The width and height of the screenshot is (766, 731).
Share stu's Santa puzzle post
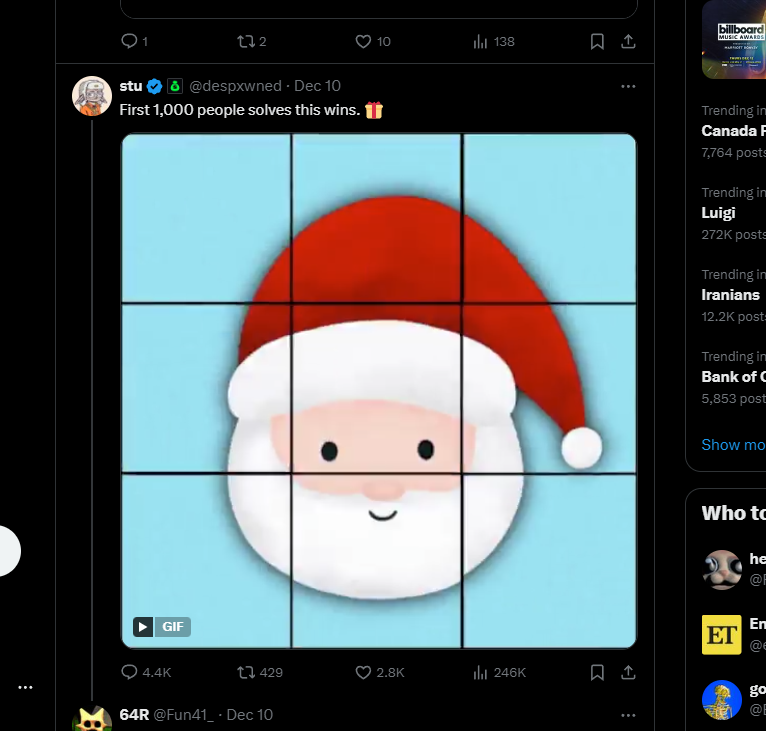coord(628,672)
